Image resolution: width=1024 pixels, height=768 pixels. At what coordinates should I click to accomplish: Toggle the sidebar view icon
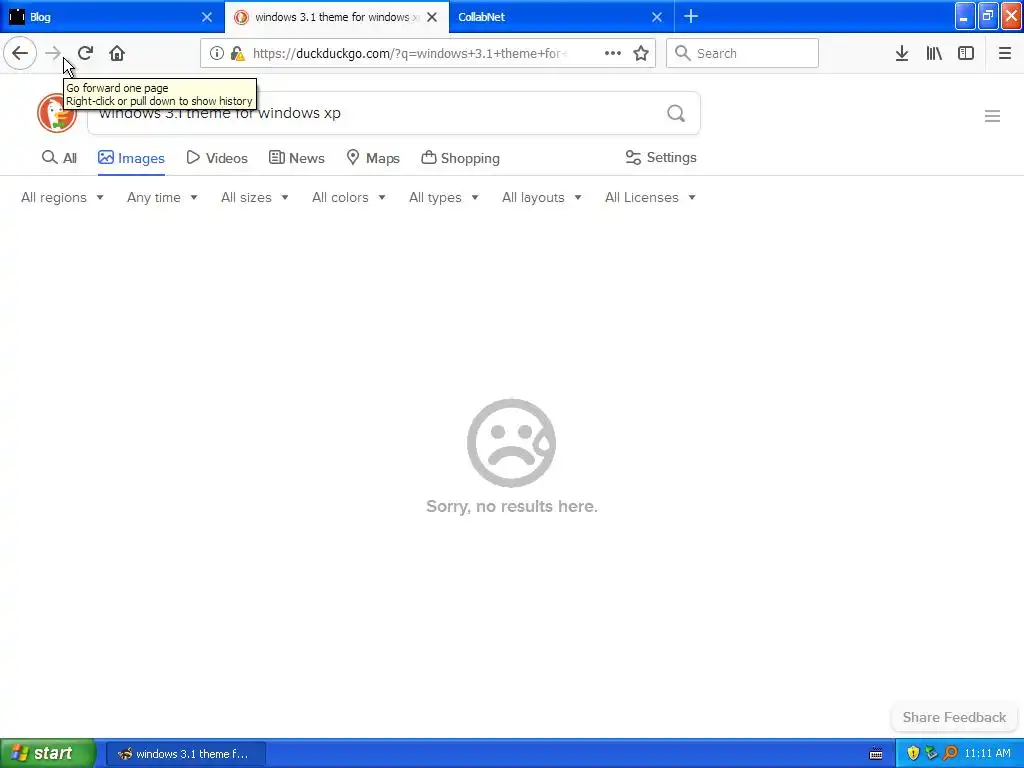pyautogui.click(x=966, y=54)
